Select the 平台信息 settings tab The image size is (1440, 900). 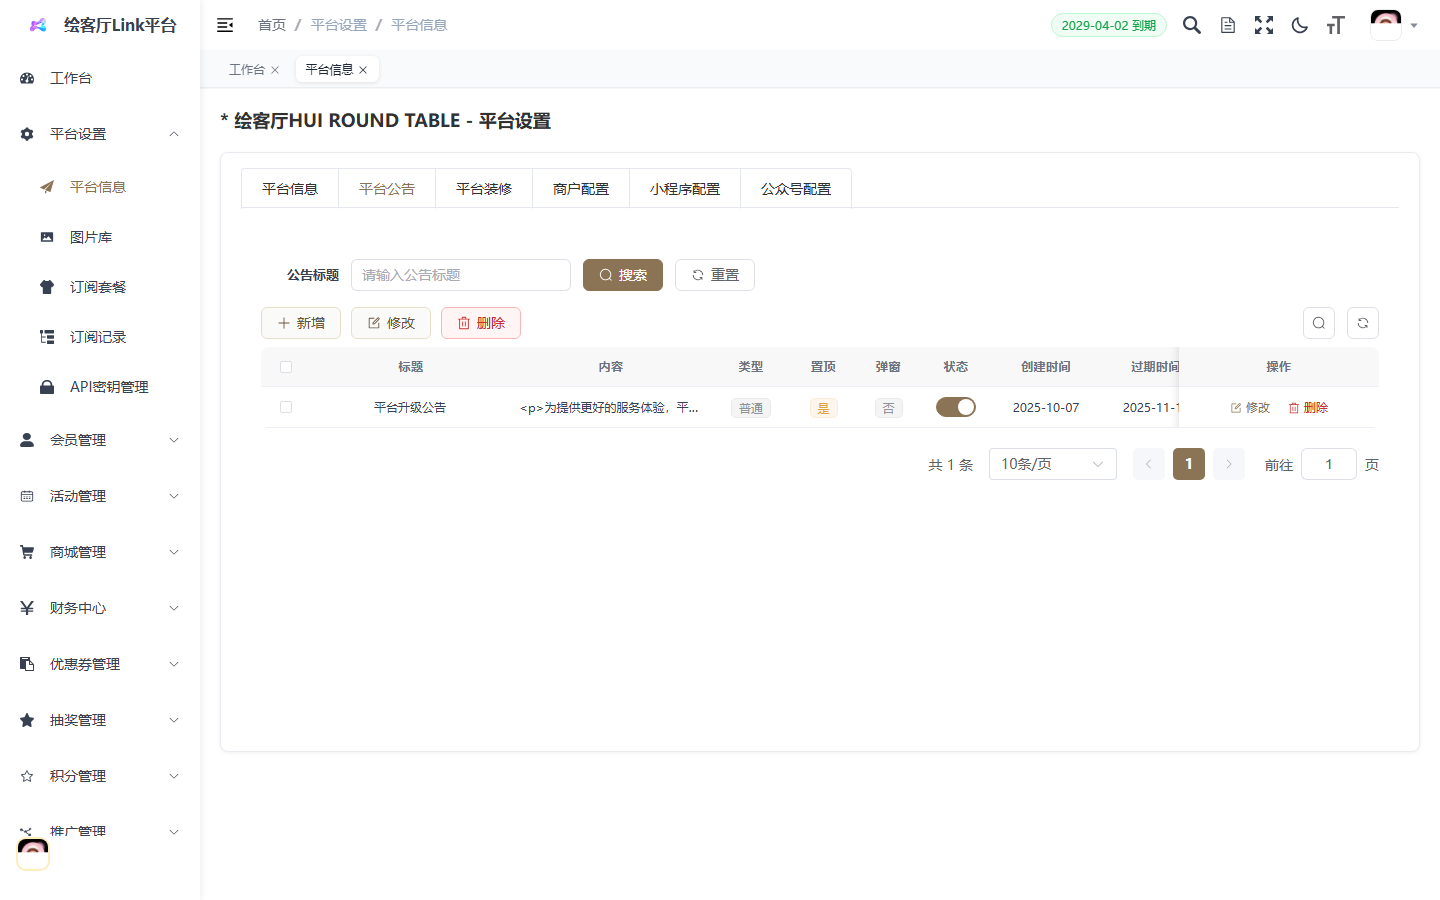coord(290,188)
